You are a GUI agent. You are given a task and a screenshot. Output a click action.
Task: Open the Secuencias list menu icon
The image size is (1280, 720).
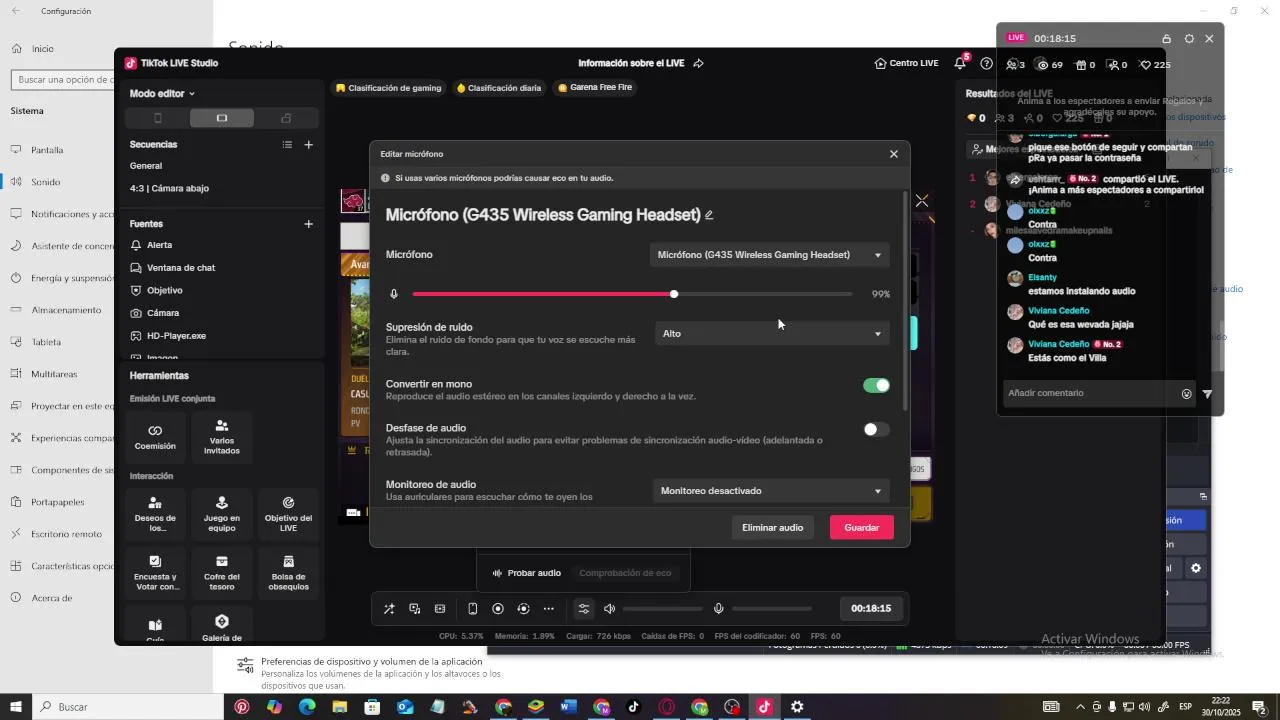tap(287, 145)
